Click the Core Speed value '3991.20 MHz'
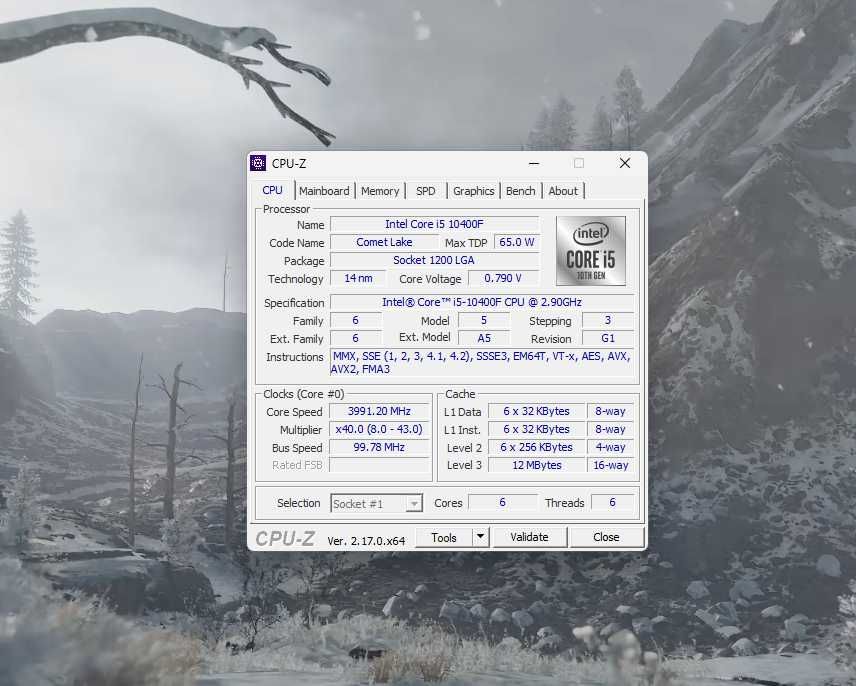This screenshot has height=686, width=856. click(379, 411)
